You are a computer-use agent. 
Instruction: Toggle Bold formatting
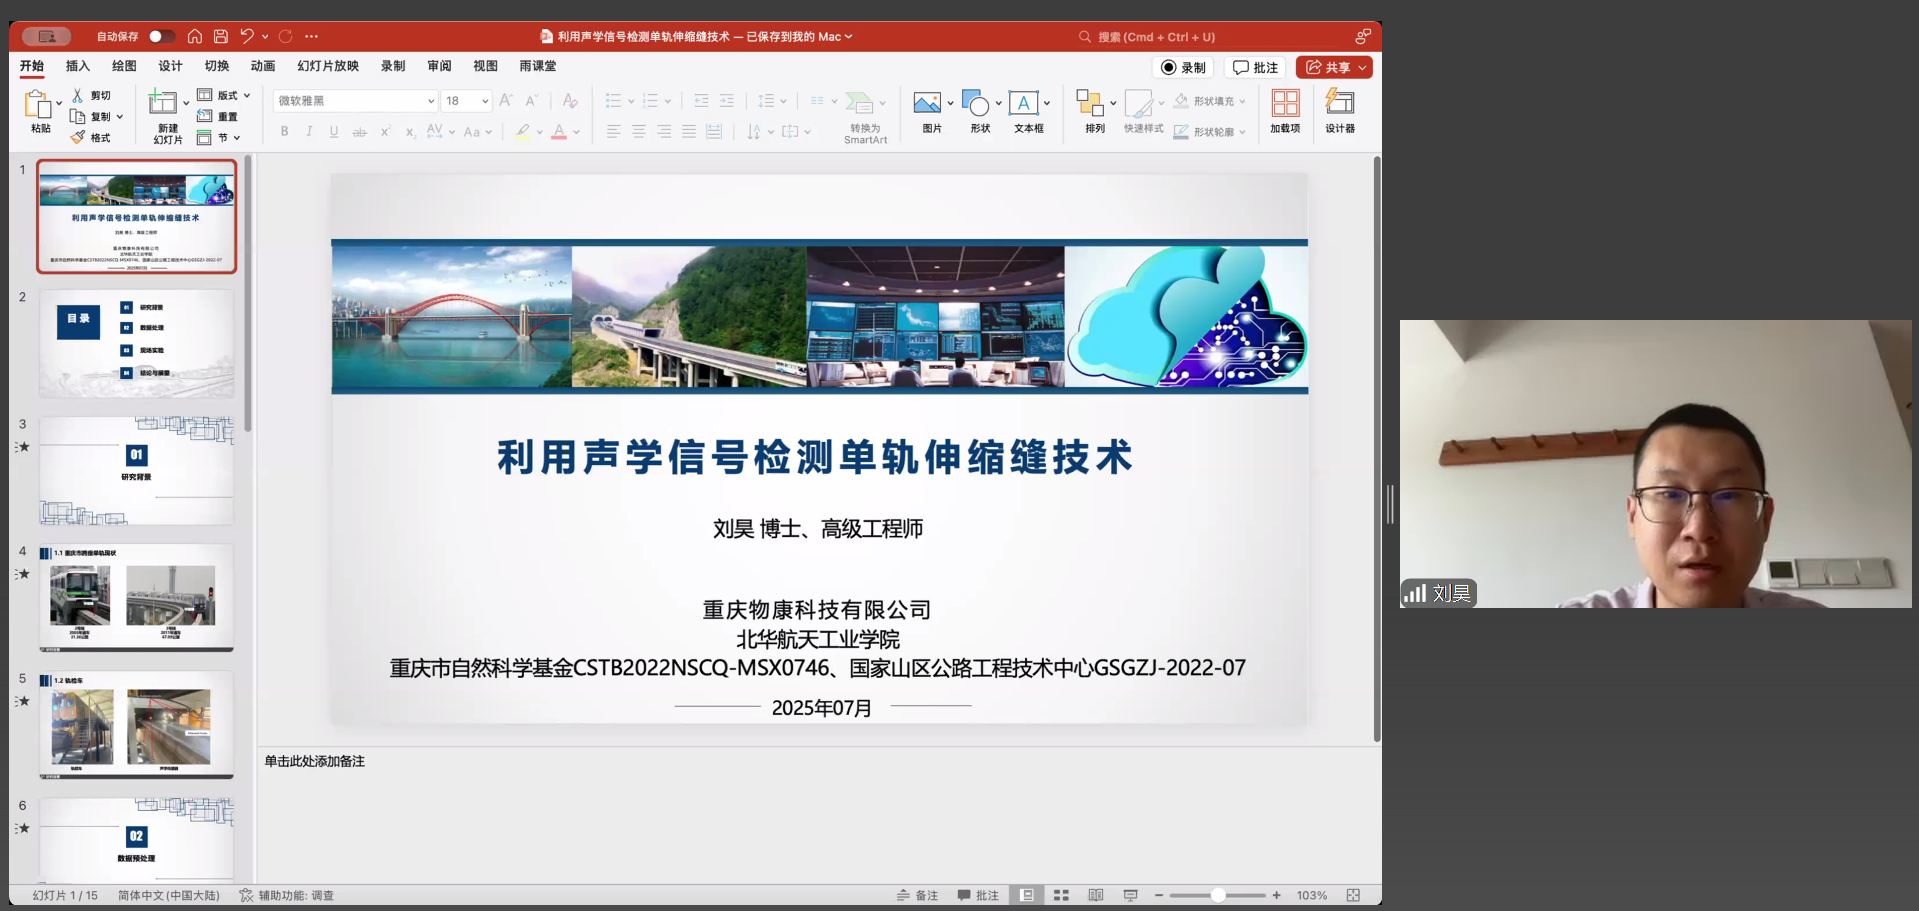pos(285,131)
